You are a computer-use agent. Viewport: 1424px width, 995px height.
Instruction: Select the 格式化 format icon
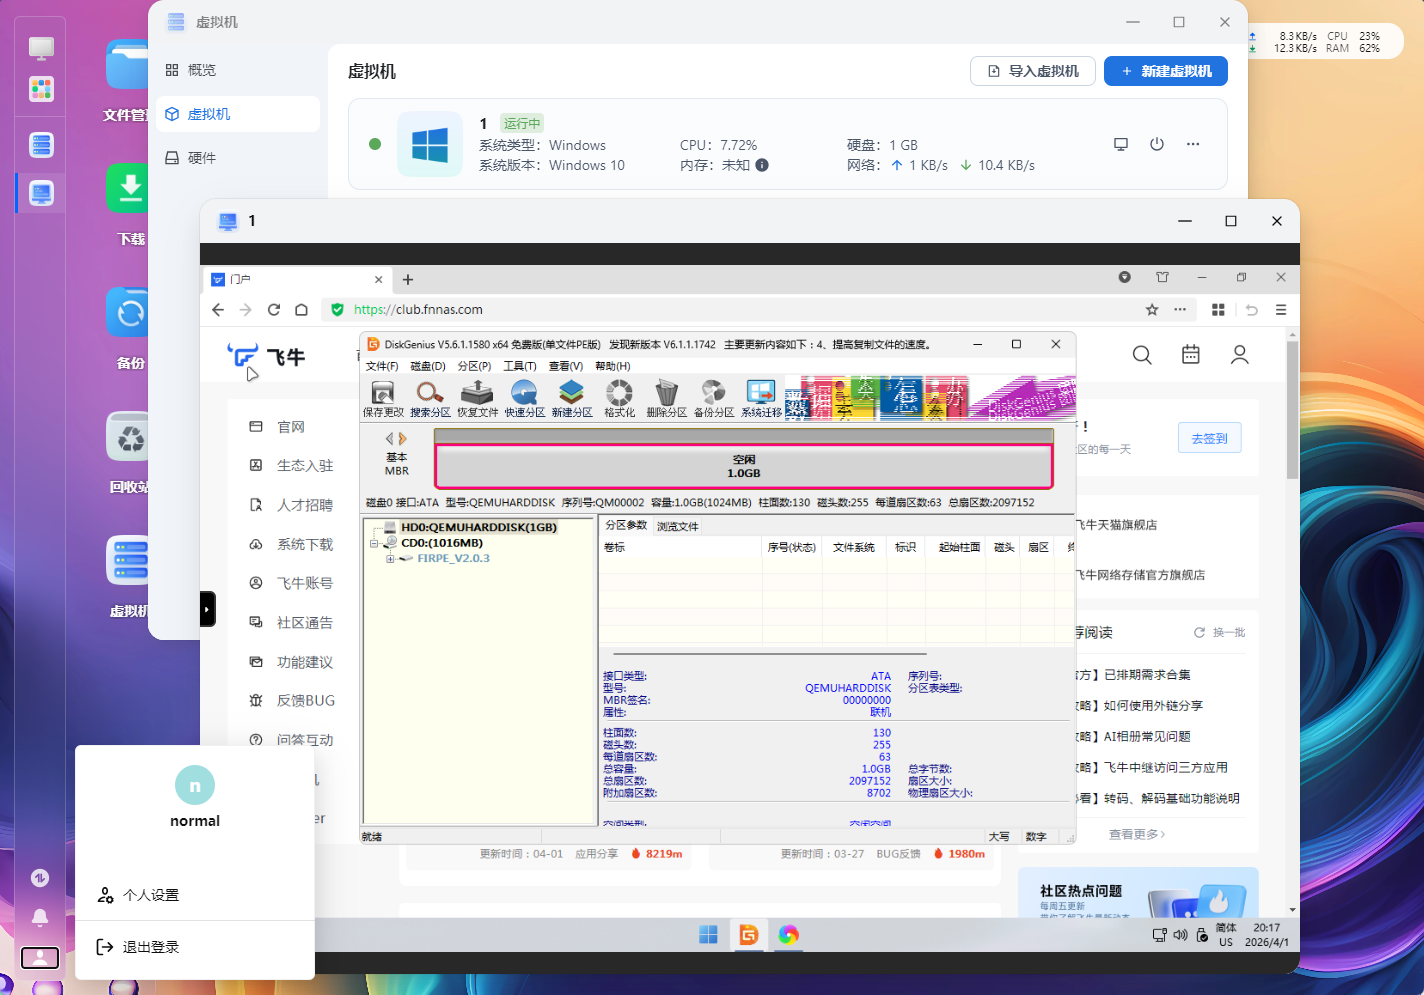[x=619, y=398]
